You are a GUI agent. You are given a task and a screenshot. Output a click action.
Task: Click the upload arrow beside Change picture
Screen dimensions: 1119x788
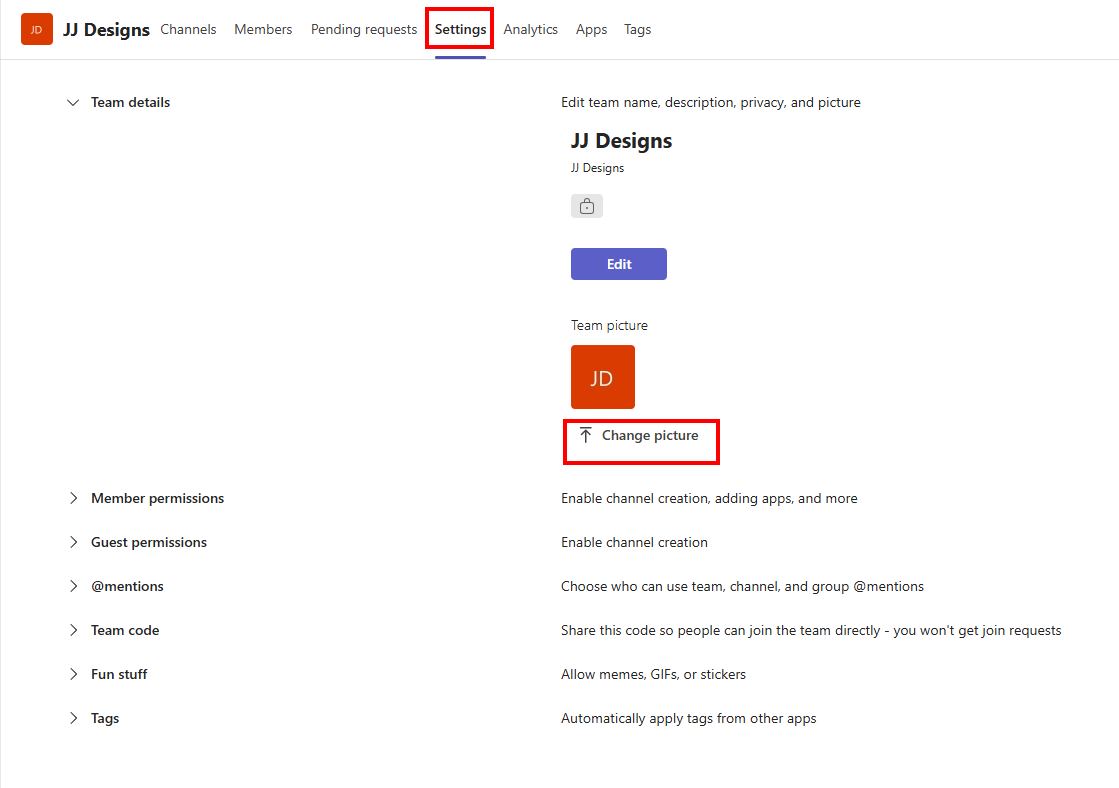click(x=586, y=435)
